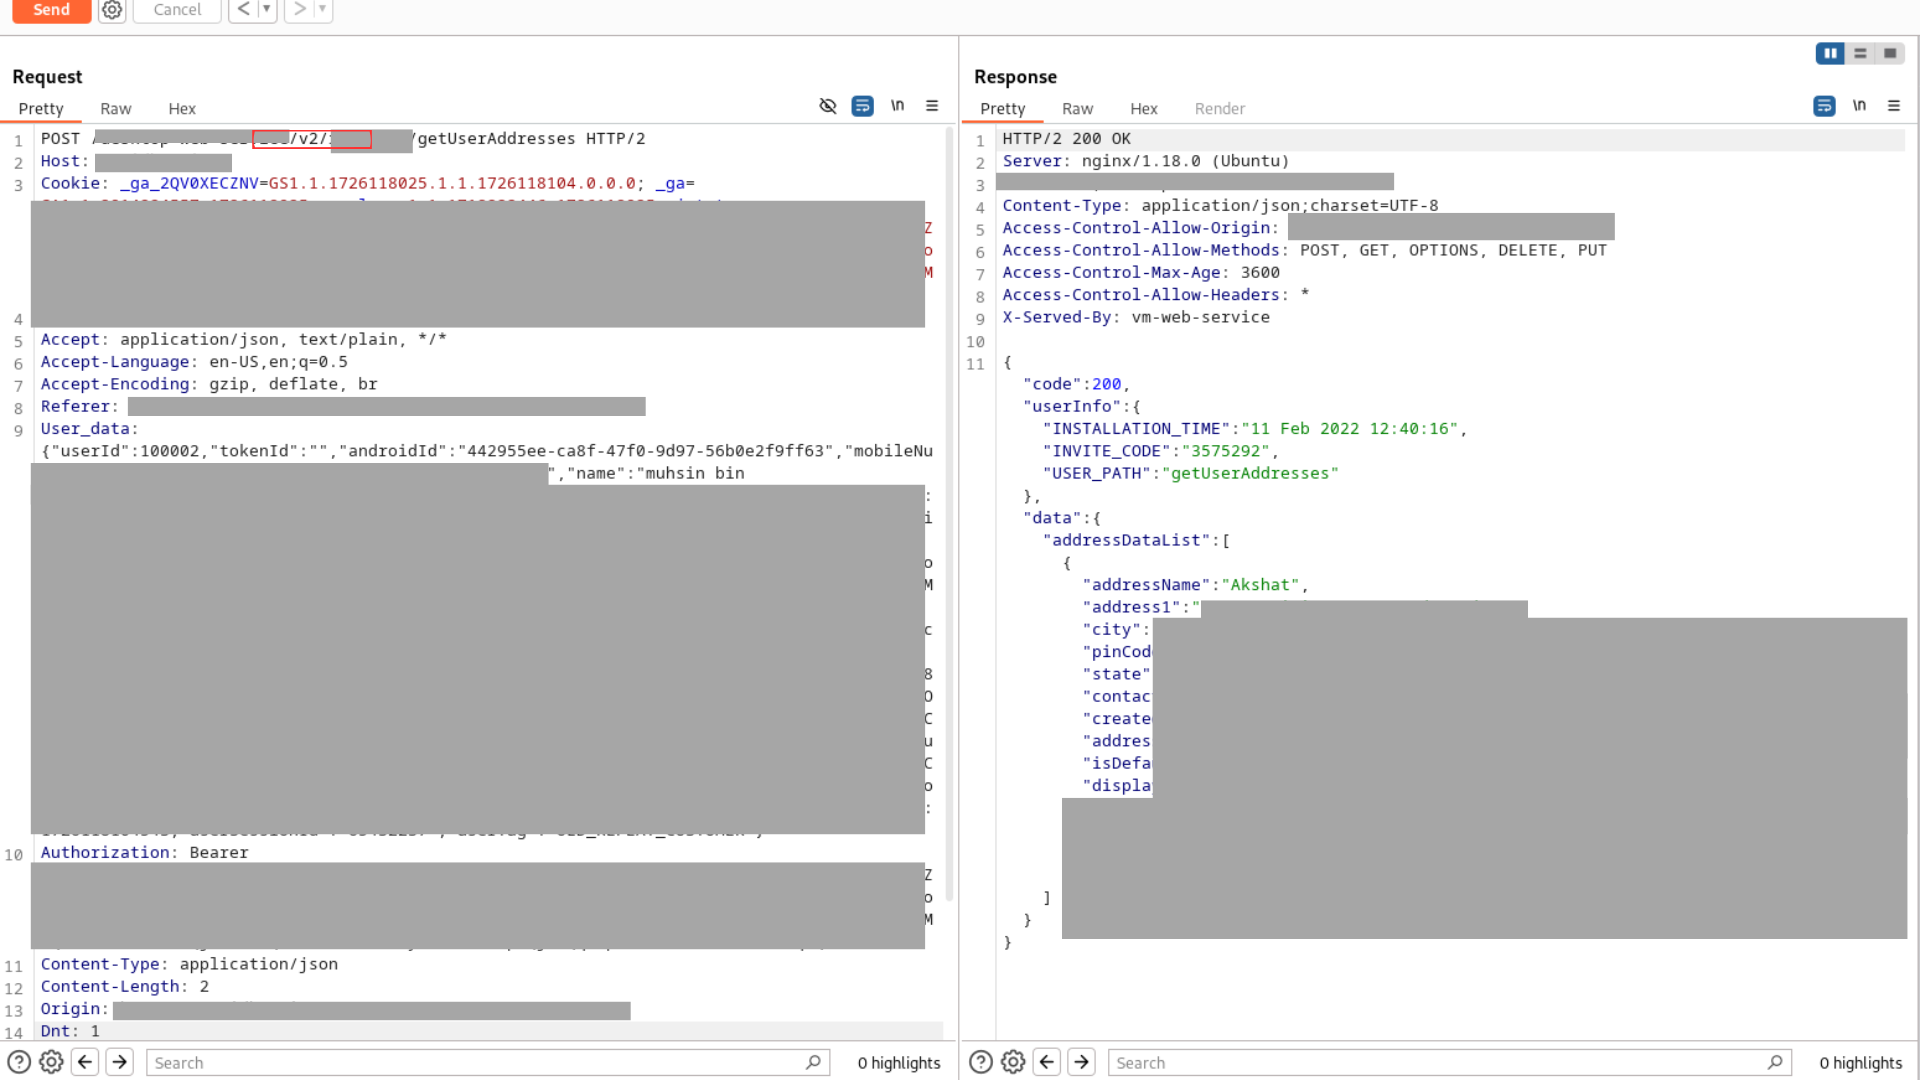Select the Request Pretty tab
This screenshot has width=1920, height=1080.
click(x=41, y=108)
